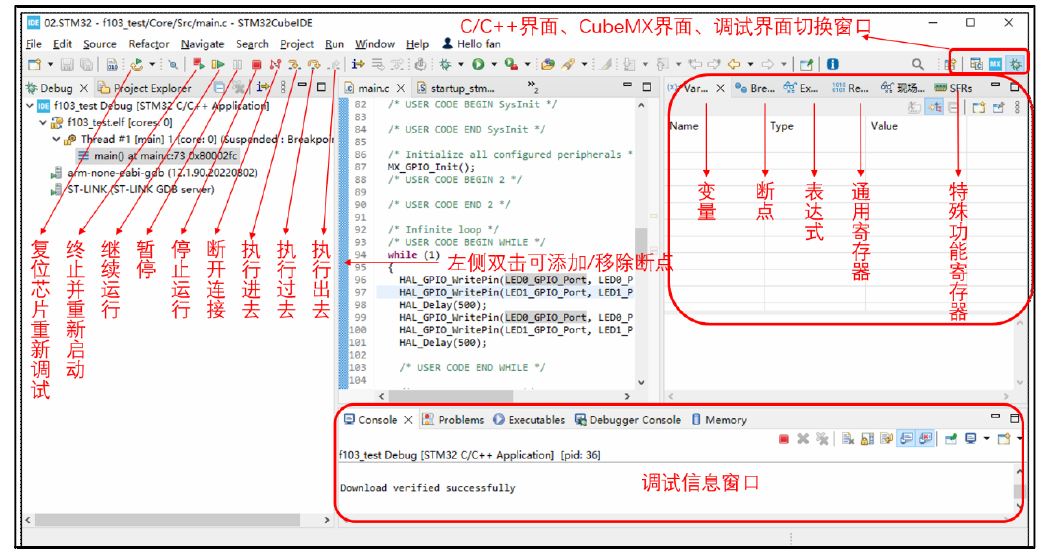Image resolution: width=1056 pixels, height=555 pixels.
Task: Switch to the Debug perspective bug icon
Action: click(x=1016, y=64)
